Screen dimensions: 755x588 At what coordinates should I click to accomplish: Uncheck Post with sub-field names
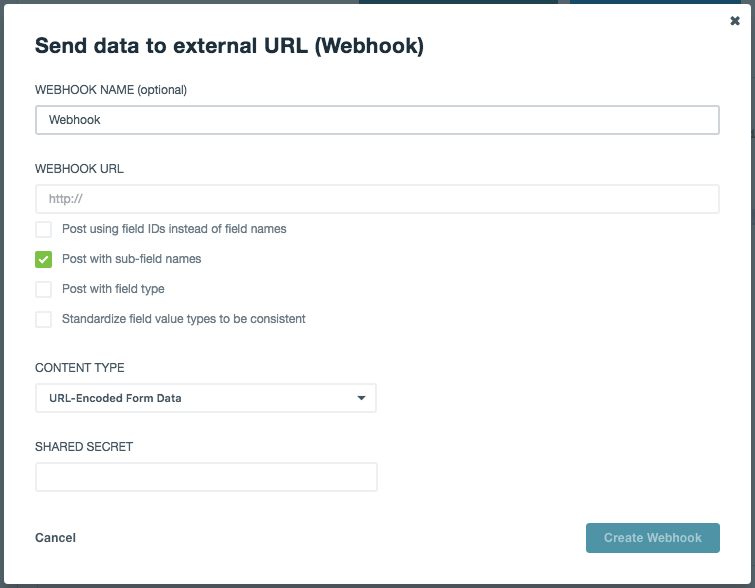point(43,259)
